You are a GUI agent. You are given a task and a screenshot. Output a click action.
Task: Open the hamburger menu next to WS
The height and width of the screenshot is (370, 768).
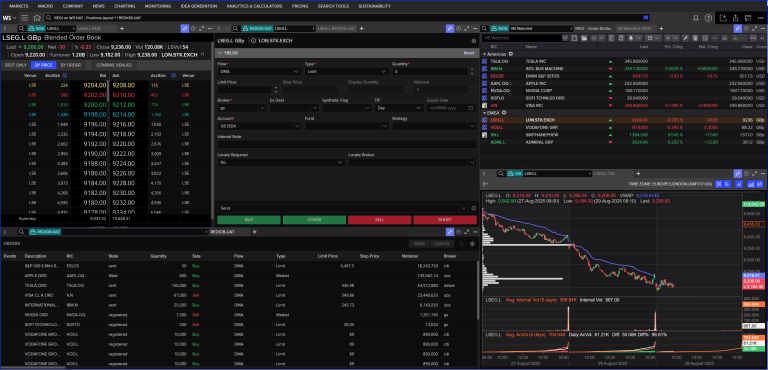(x=24, y=18)
